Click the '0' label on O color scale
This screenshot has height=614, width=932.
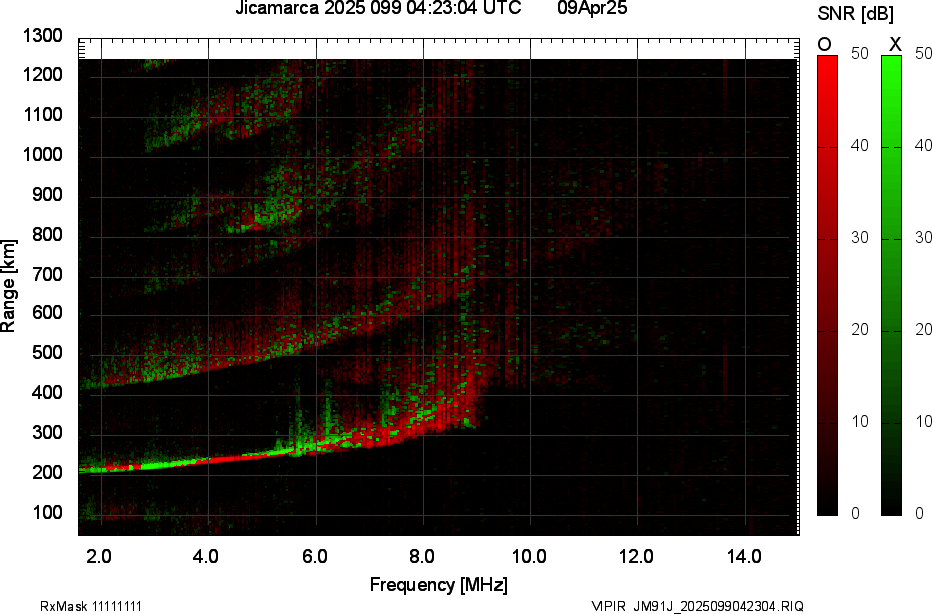pyautogui.click(x=855, y=513)
